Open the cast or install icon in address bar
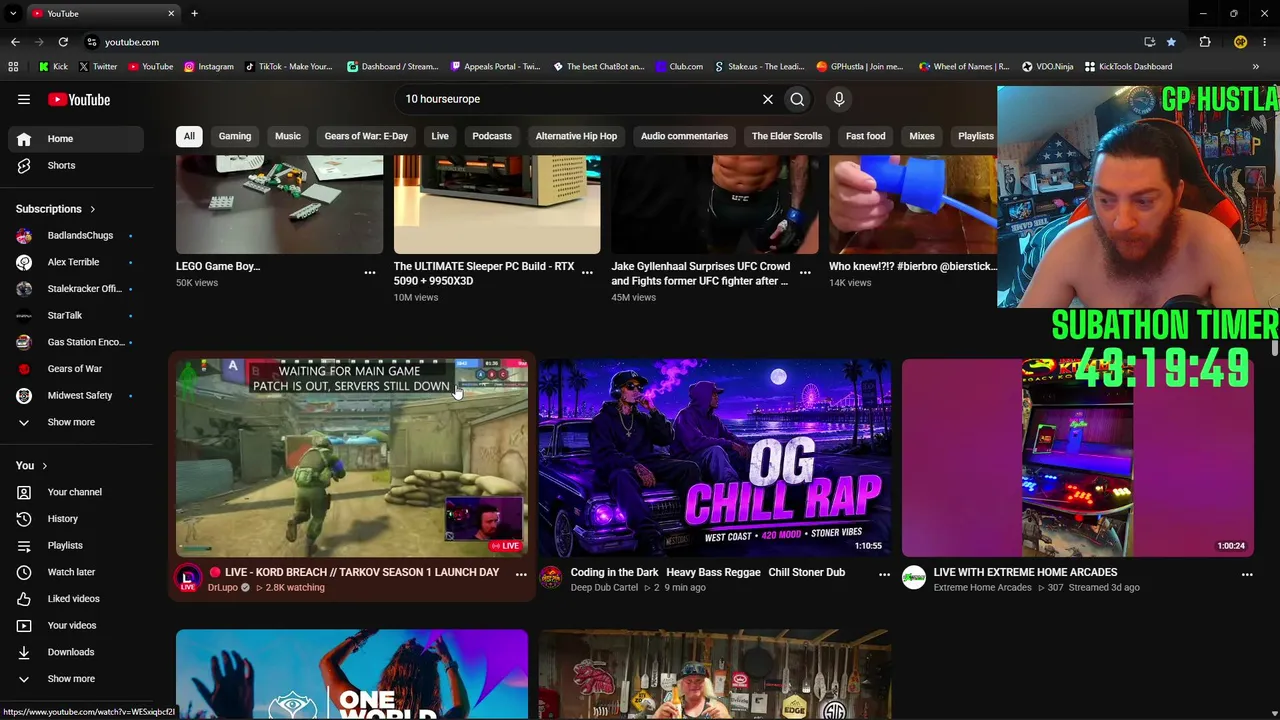1280x720 pixels. coord(1149,42)
